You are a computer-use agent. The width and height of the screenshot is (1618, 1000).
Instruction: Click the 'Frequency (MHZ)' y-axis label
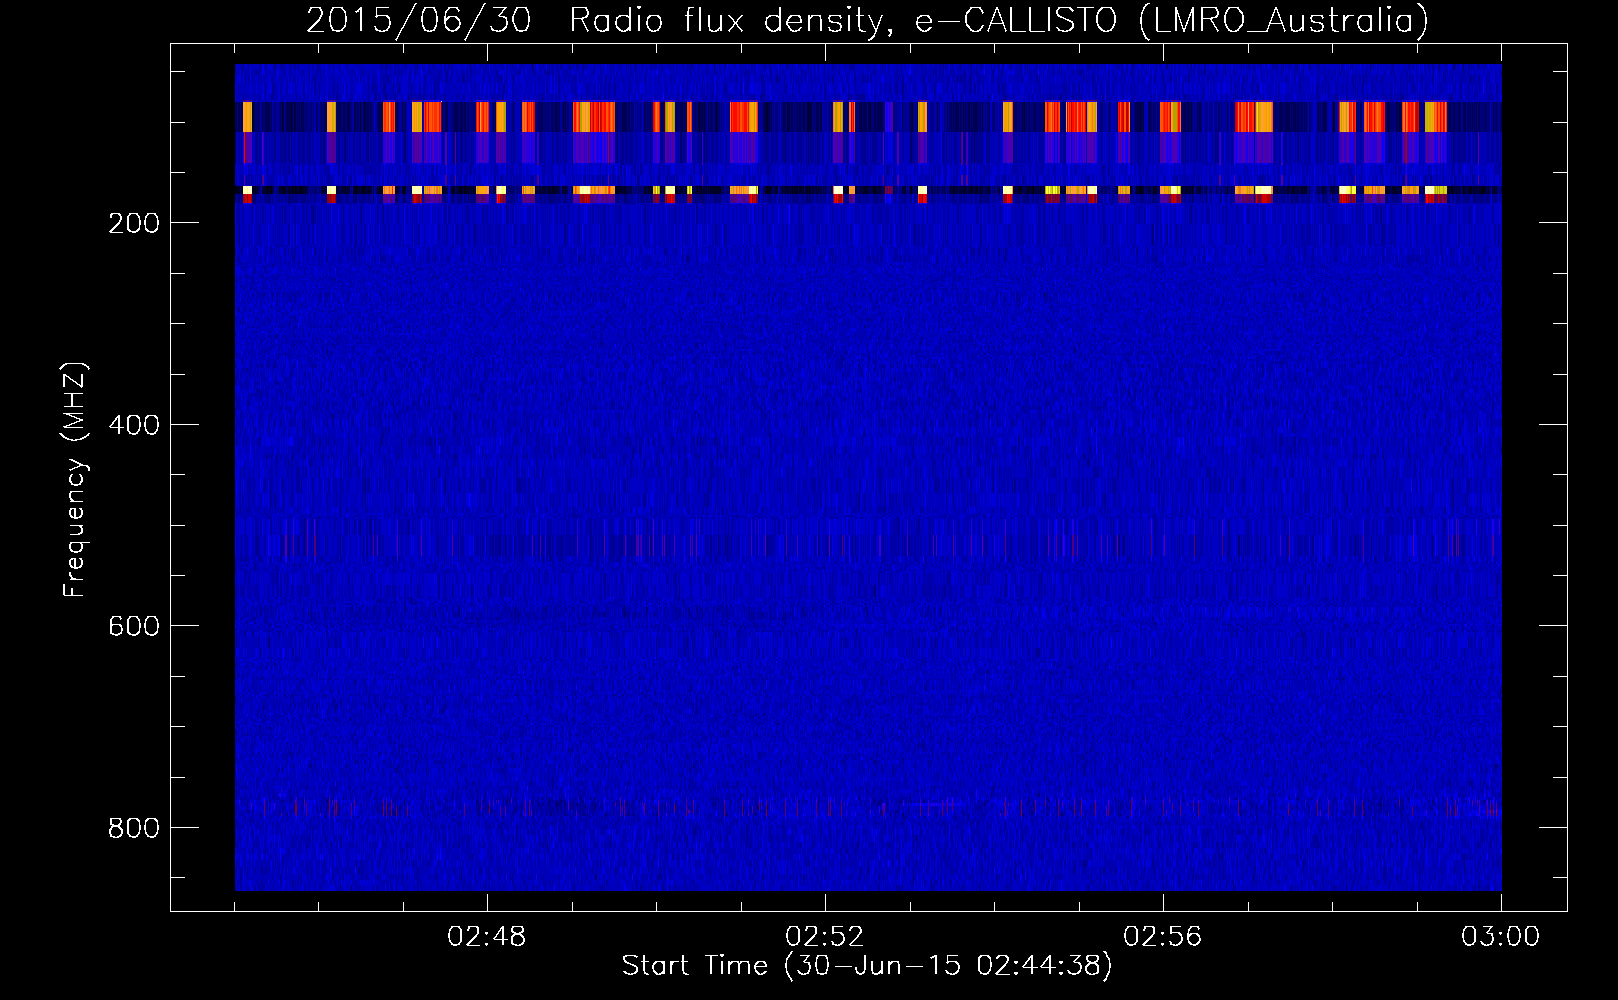(x=75, y=480)
